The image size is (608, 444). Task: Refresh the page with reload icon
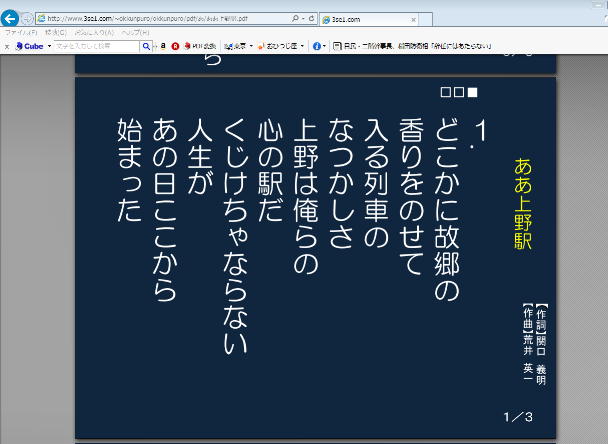pos(311,18)
